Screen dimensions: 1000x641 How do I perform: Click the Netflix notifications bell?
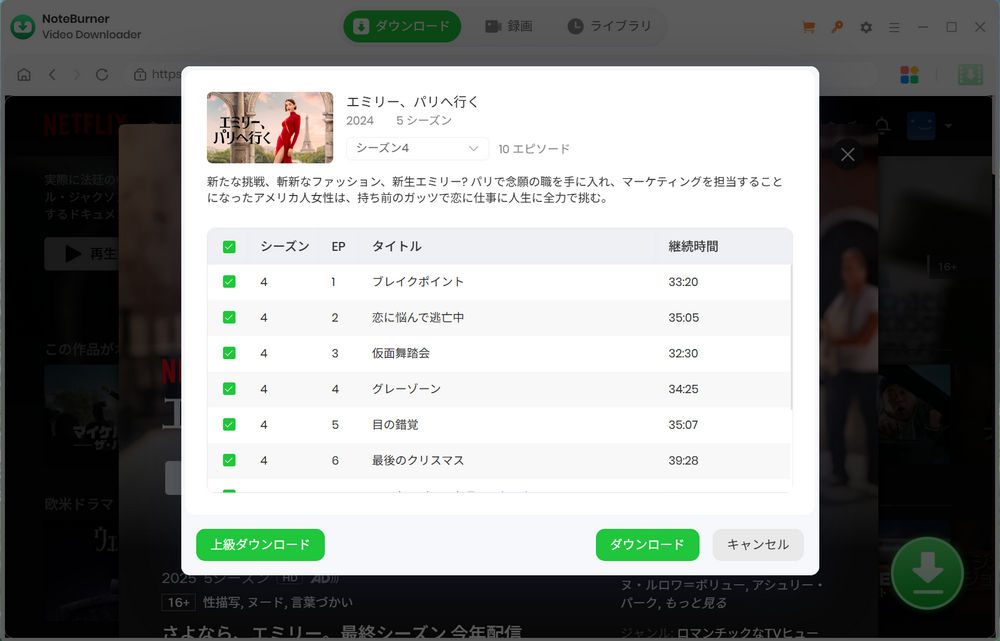883,125
